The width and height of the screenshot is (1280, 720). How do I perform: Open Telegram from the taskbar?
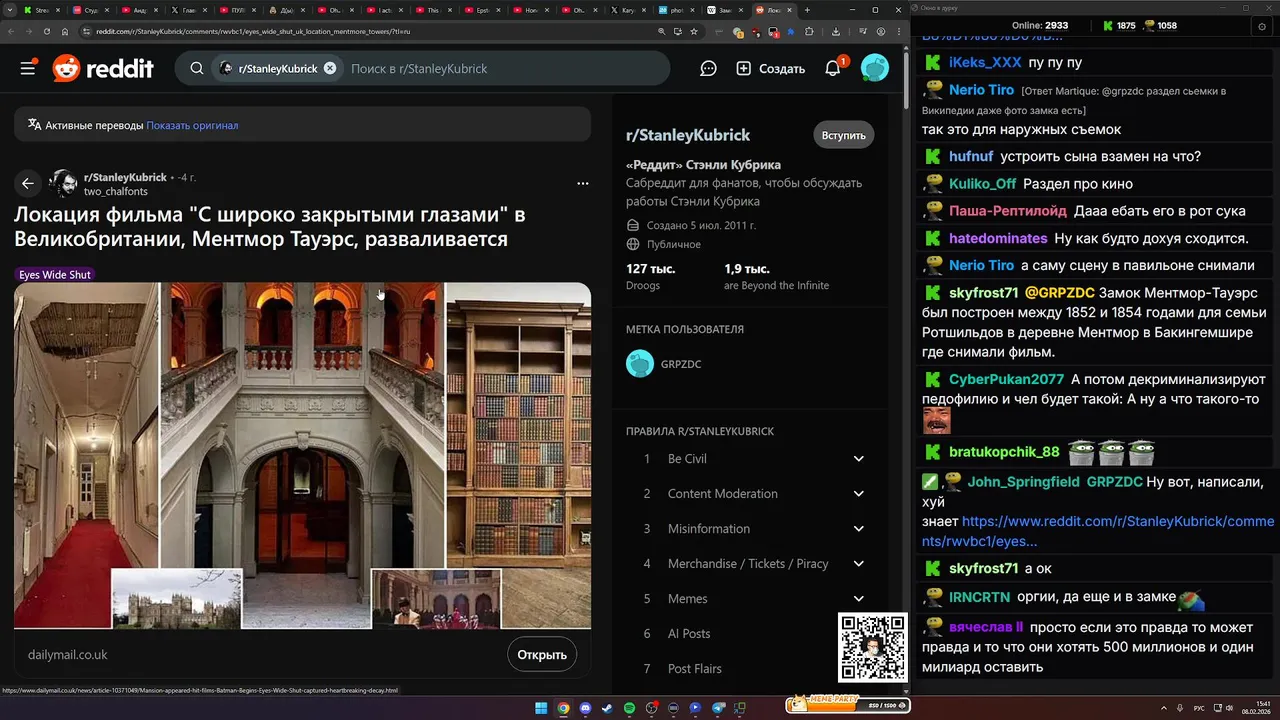717,708
